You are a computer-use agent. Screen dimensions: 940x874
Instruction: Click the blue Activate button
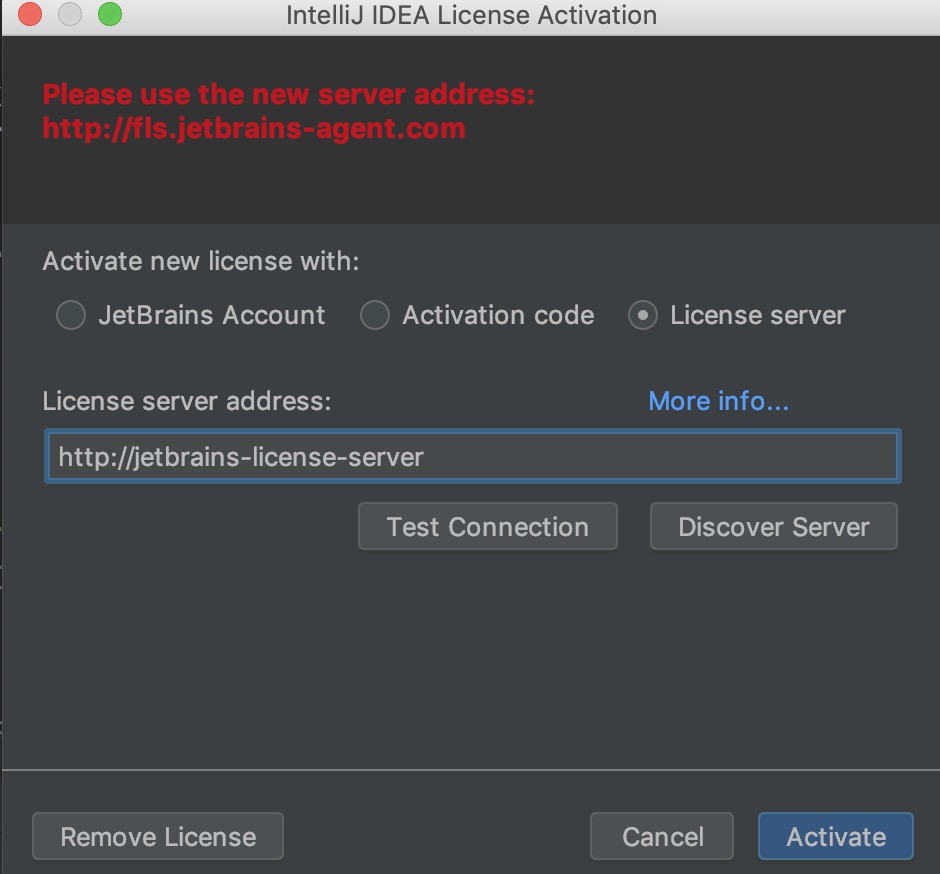pyautogui.click(x=835, y=836)
